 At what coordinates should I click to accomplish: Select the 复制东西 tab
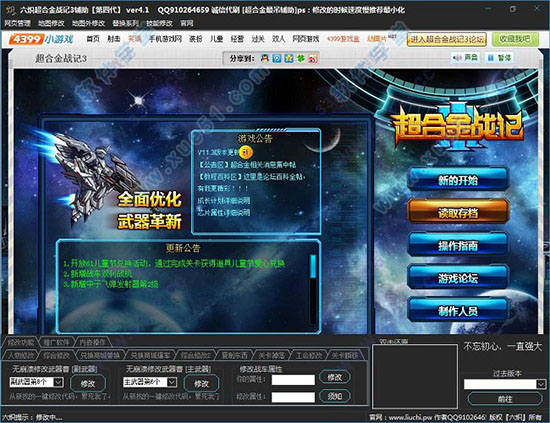pyautogui.click(x=235, y=355)
